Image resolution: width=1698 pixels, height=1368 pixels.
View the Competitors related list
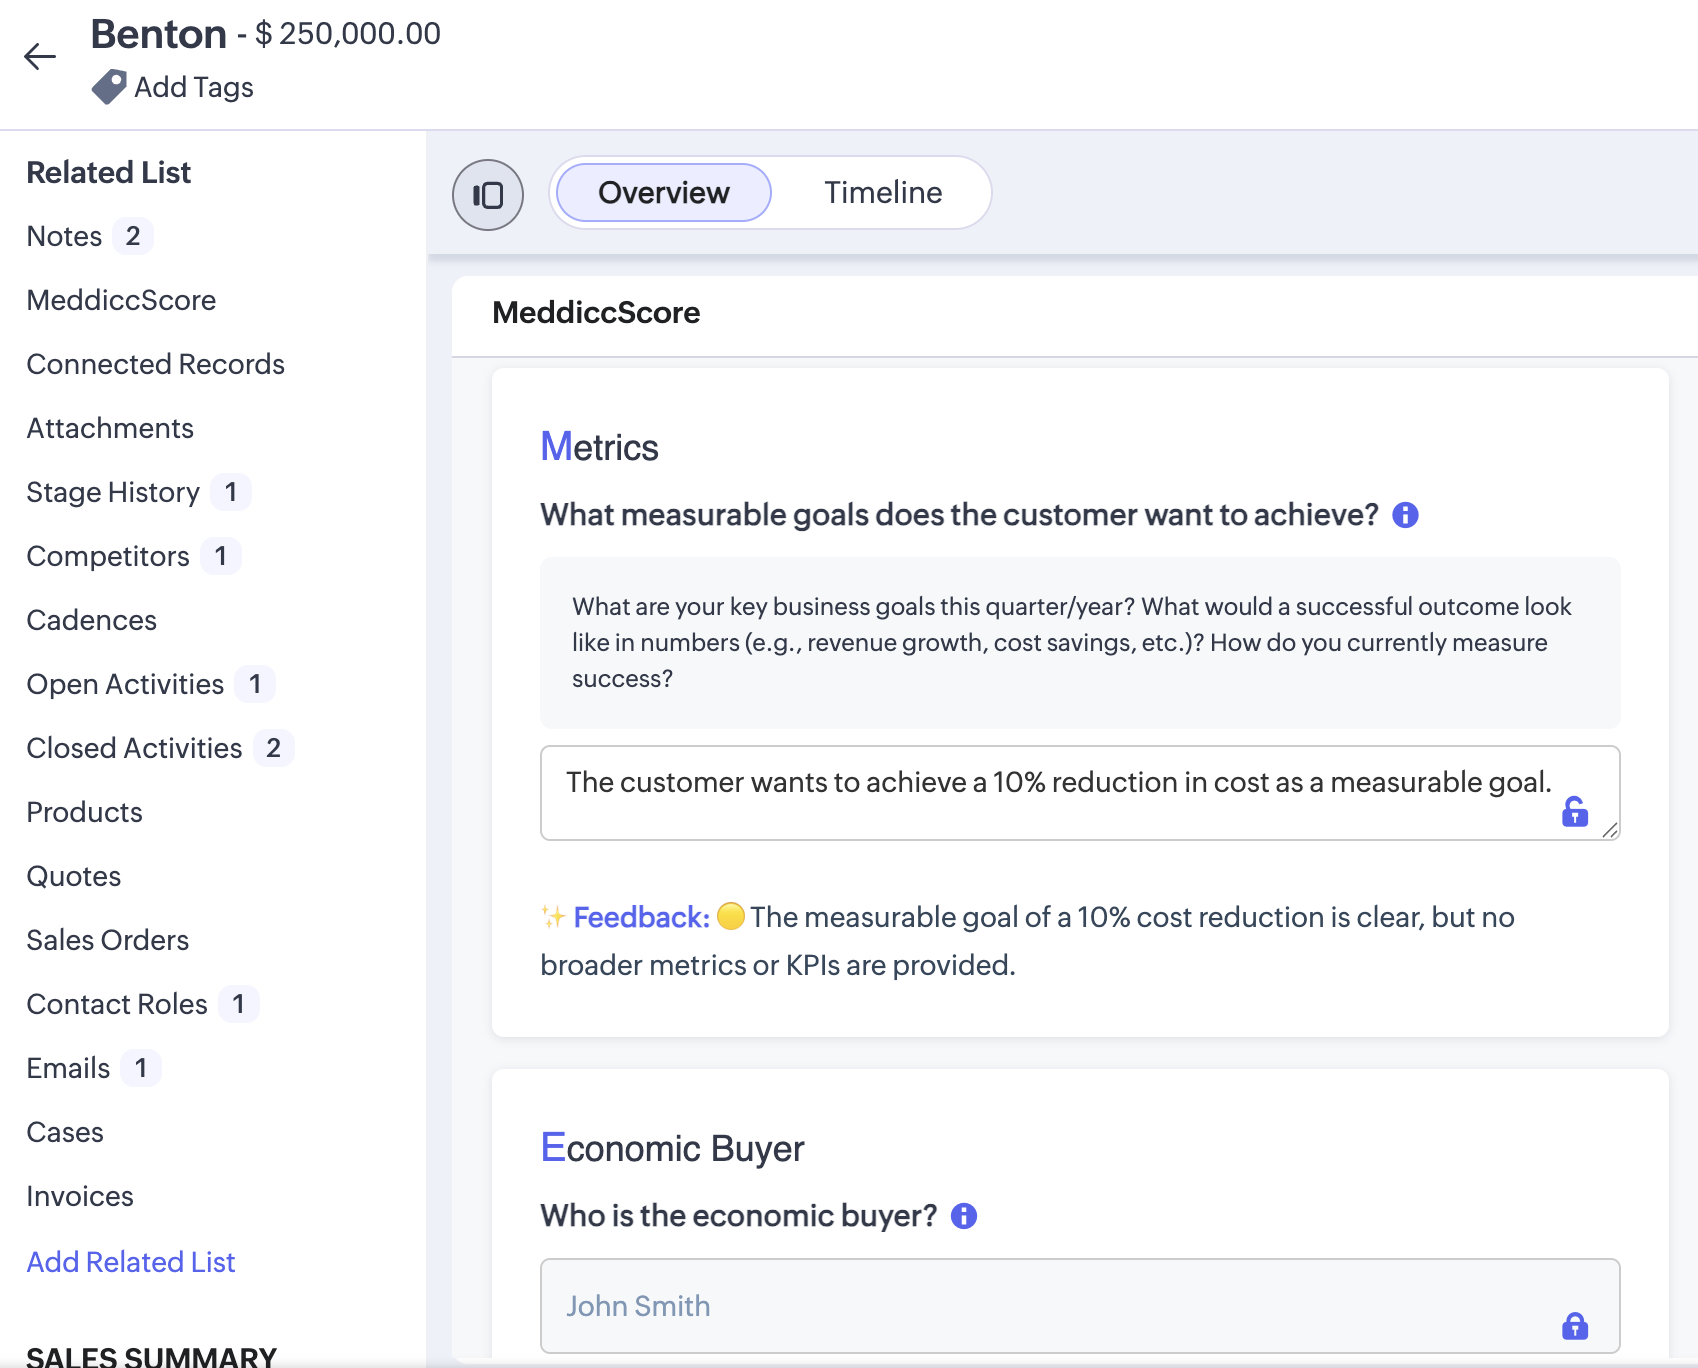point(107,555)
